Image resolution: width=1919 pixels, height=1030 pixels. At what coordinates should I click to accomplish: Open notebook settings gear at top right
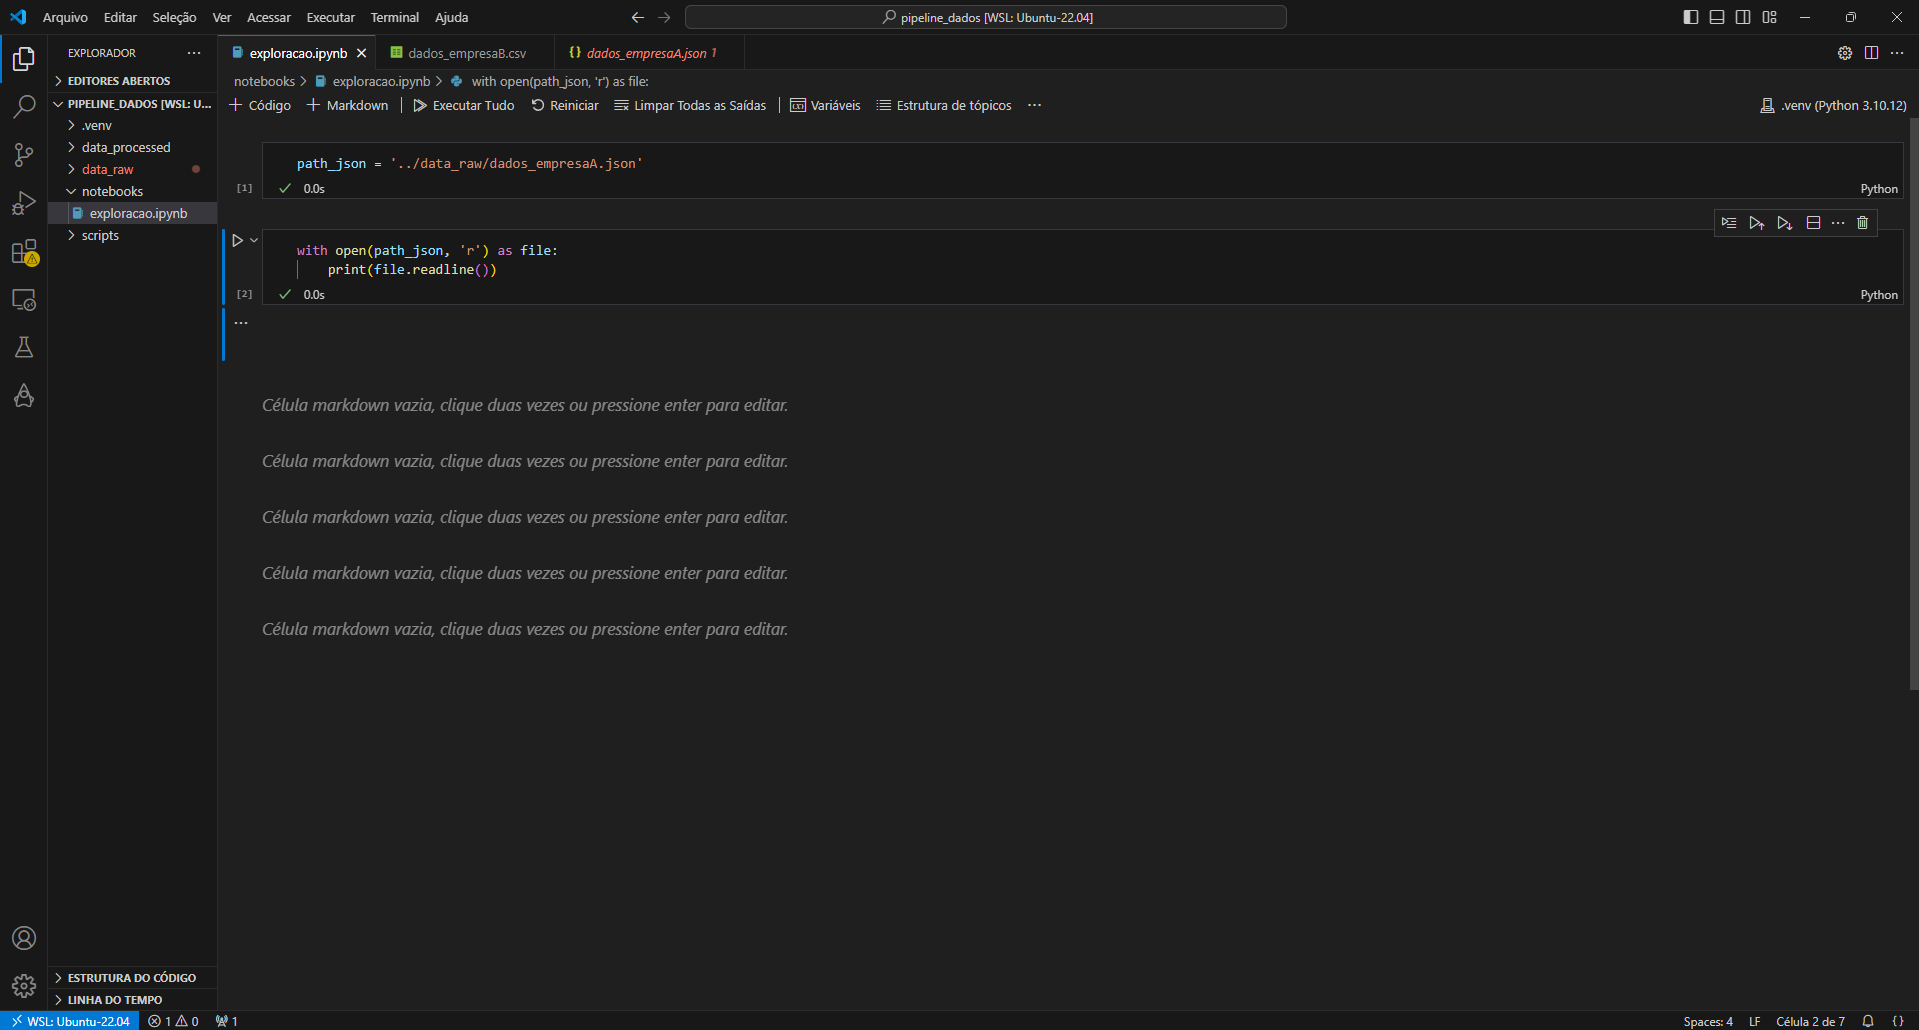1845,53
